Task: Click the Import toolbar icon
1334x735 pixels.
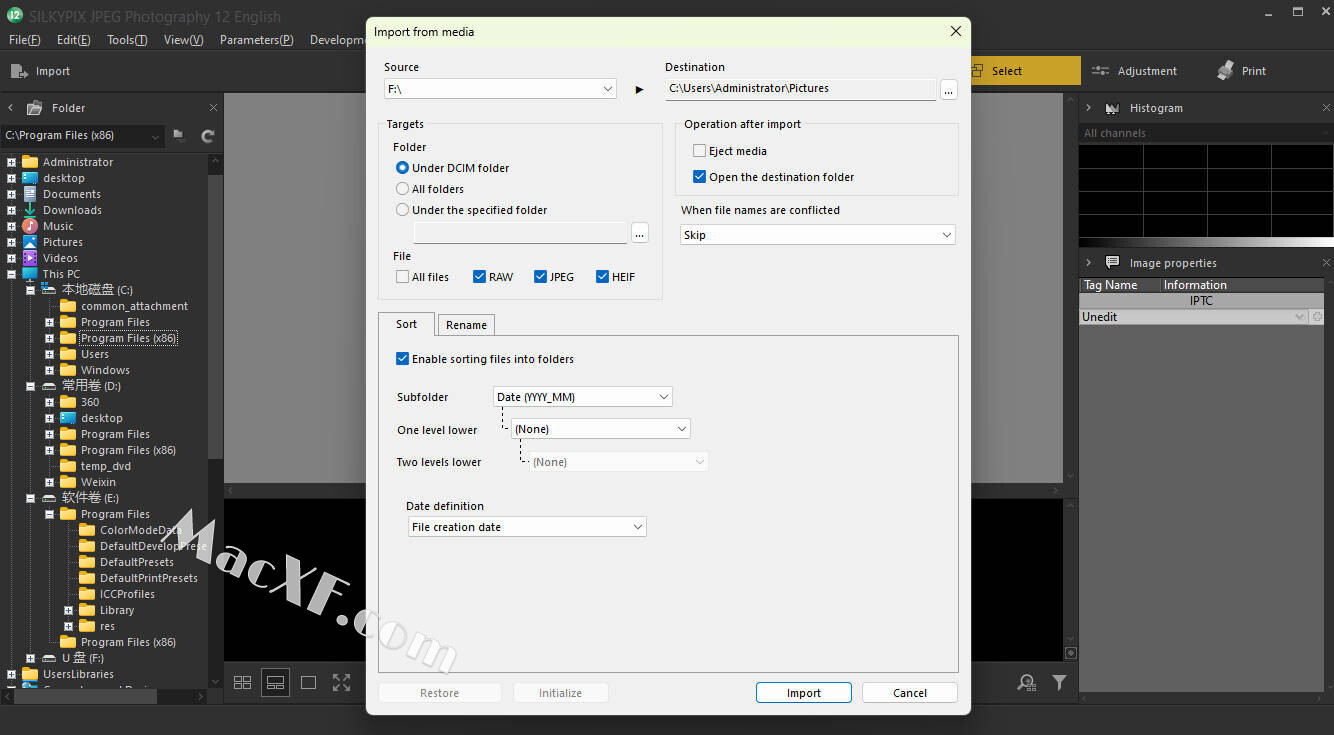Action: [19, 71]
